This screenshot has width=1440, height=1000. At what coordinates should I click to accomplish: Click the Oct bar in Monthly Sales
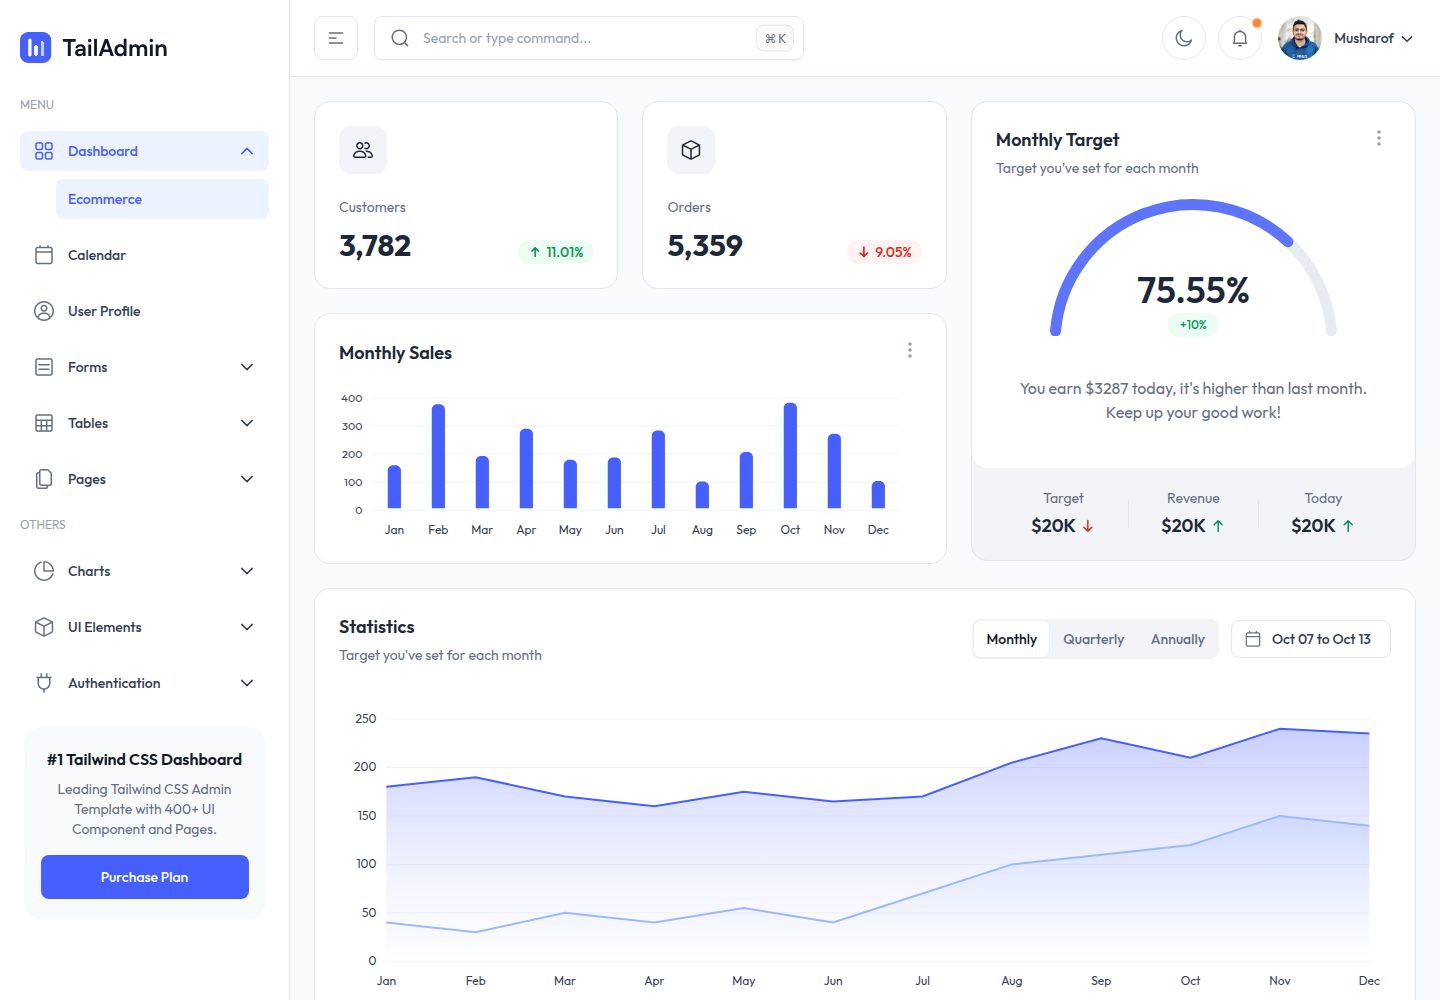point(790,456)
